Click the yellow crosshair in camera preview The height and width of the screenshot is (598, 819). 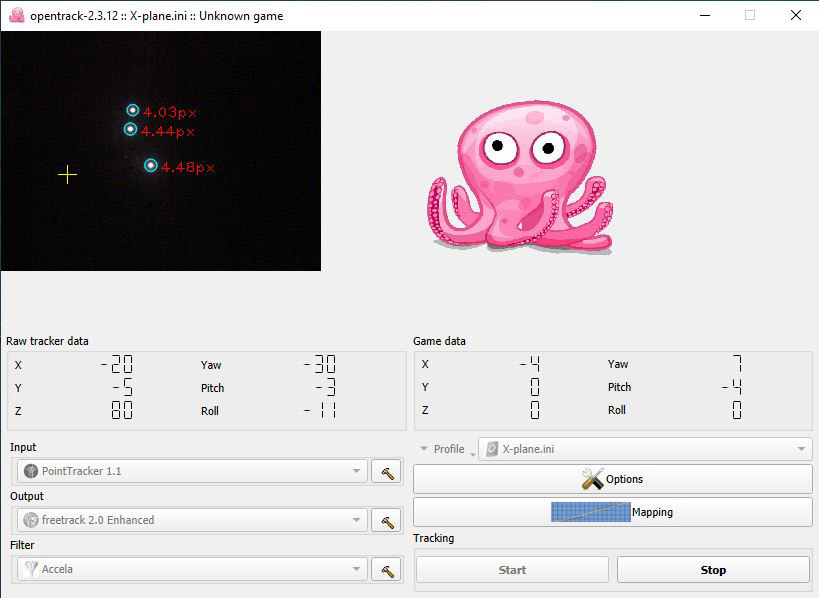coord(67,175)
